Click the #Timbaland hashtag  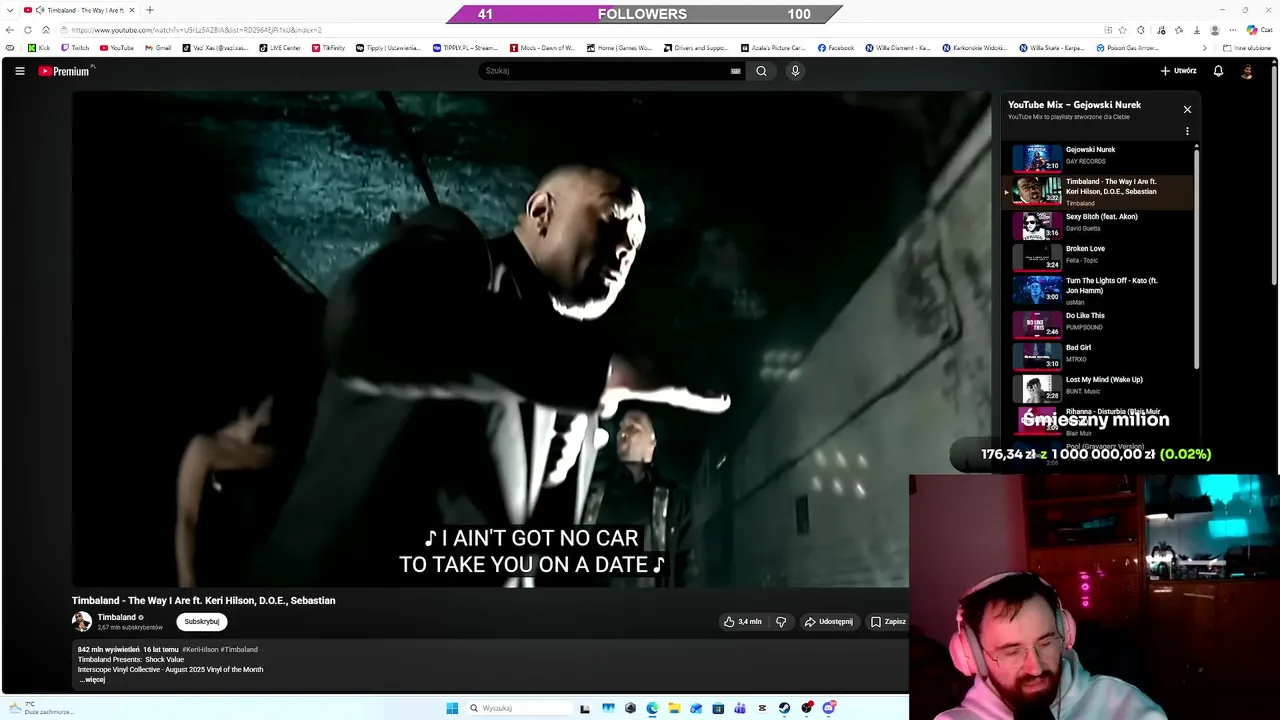[x=239, y=649]
